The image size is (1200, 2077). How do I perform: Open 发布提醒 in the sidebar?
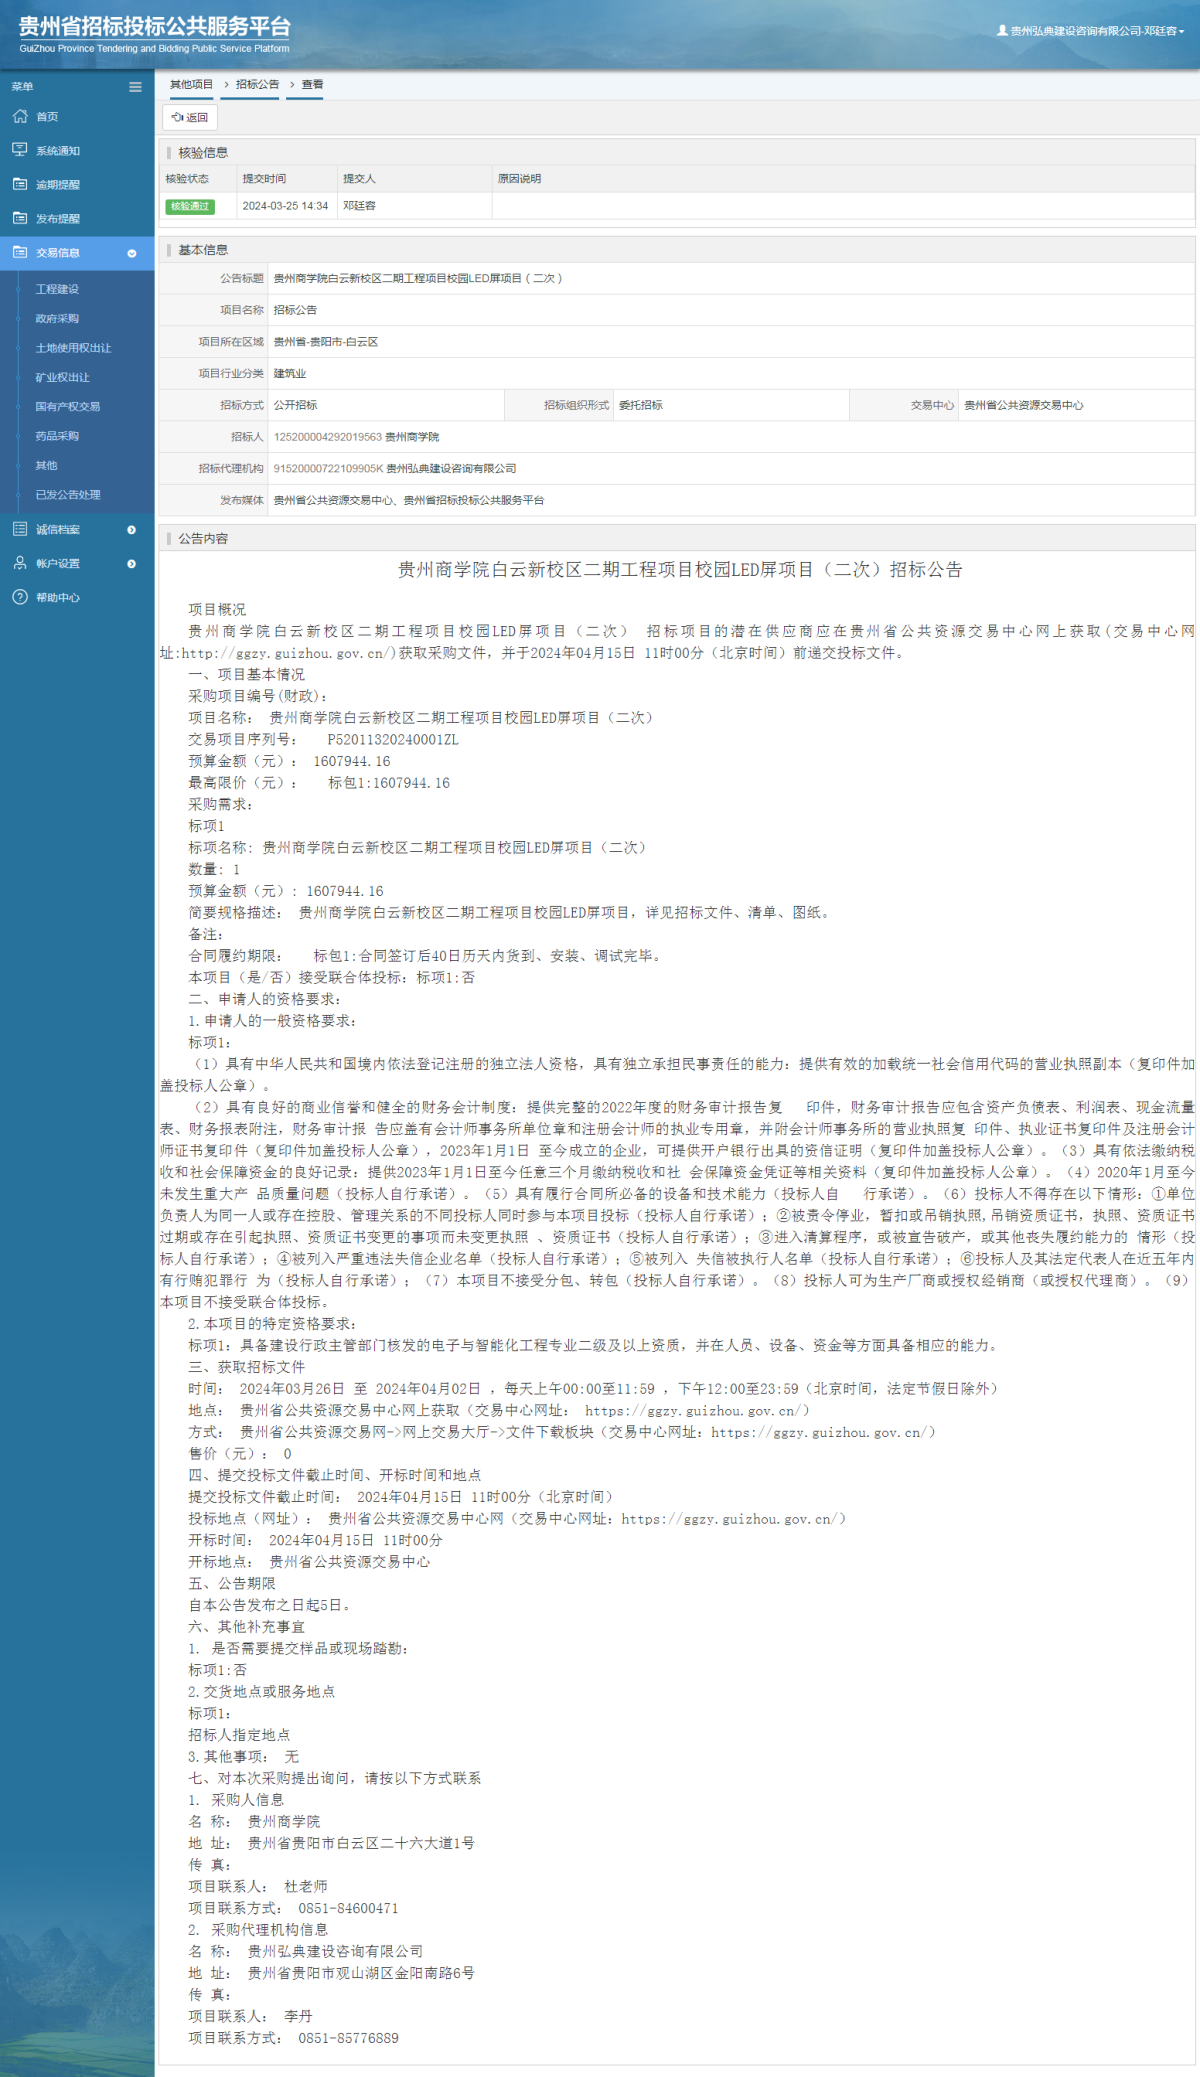point(58,219)
